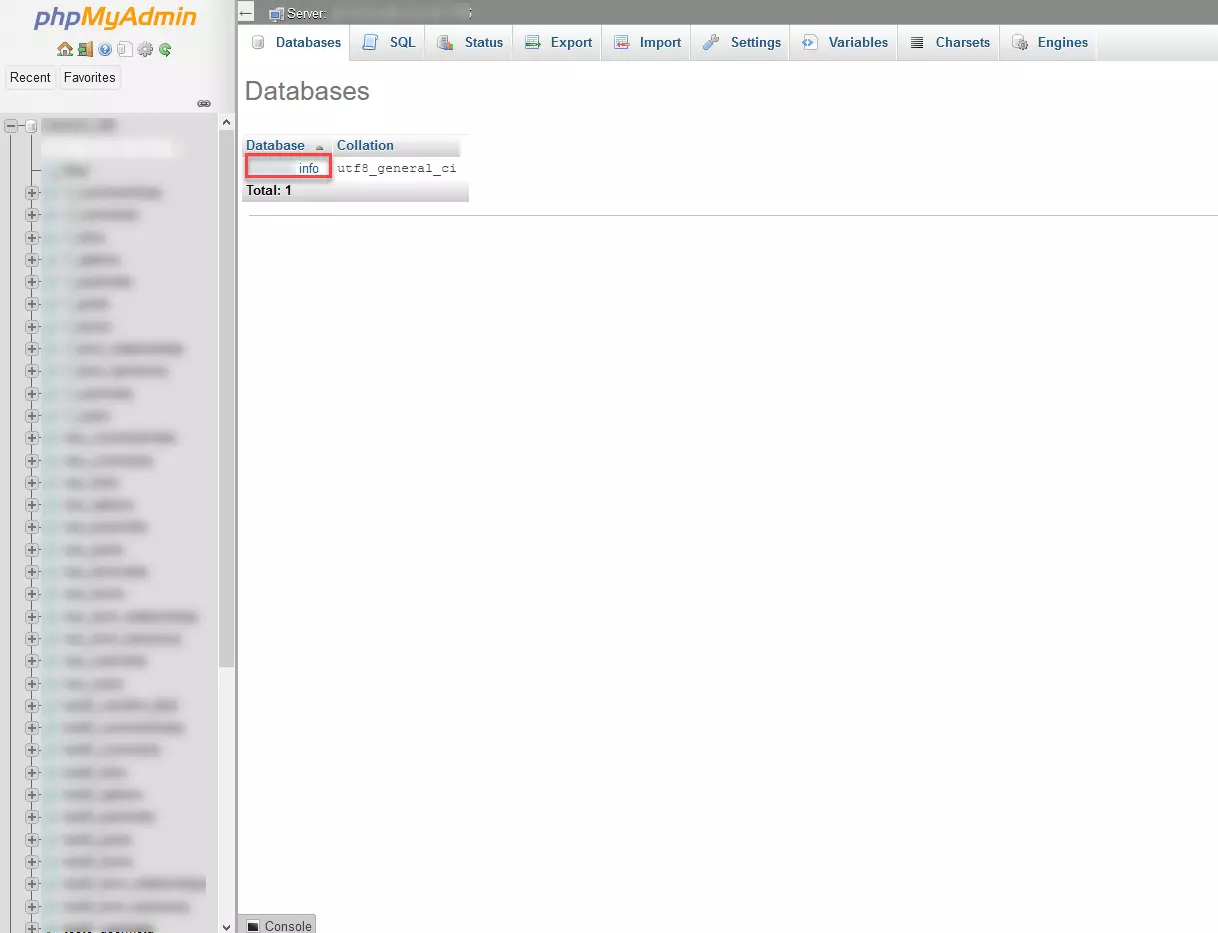1218x933 pixels.
Task: Open the Export tab
Action: click(558, 43)
